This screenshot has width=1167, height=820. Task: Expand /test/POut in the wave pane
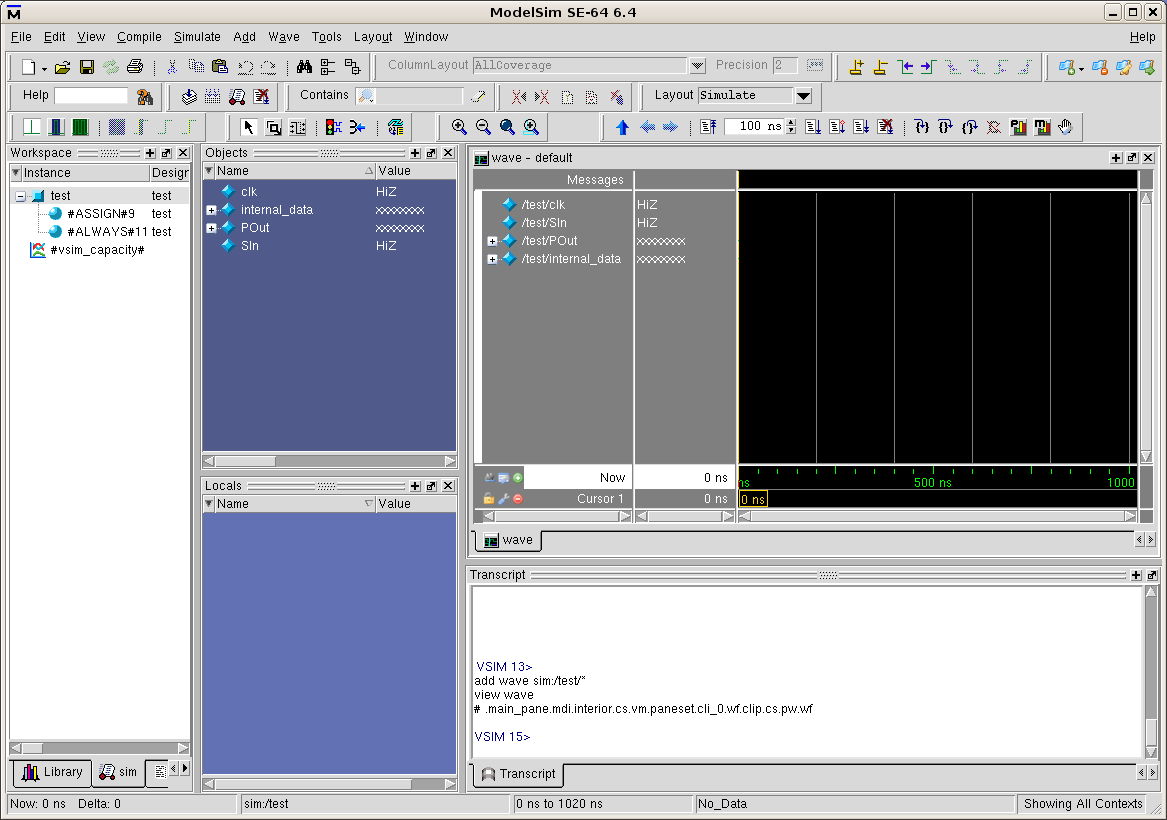(492, 241)
